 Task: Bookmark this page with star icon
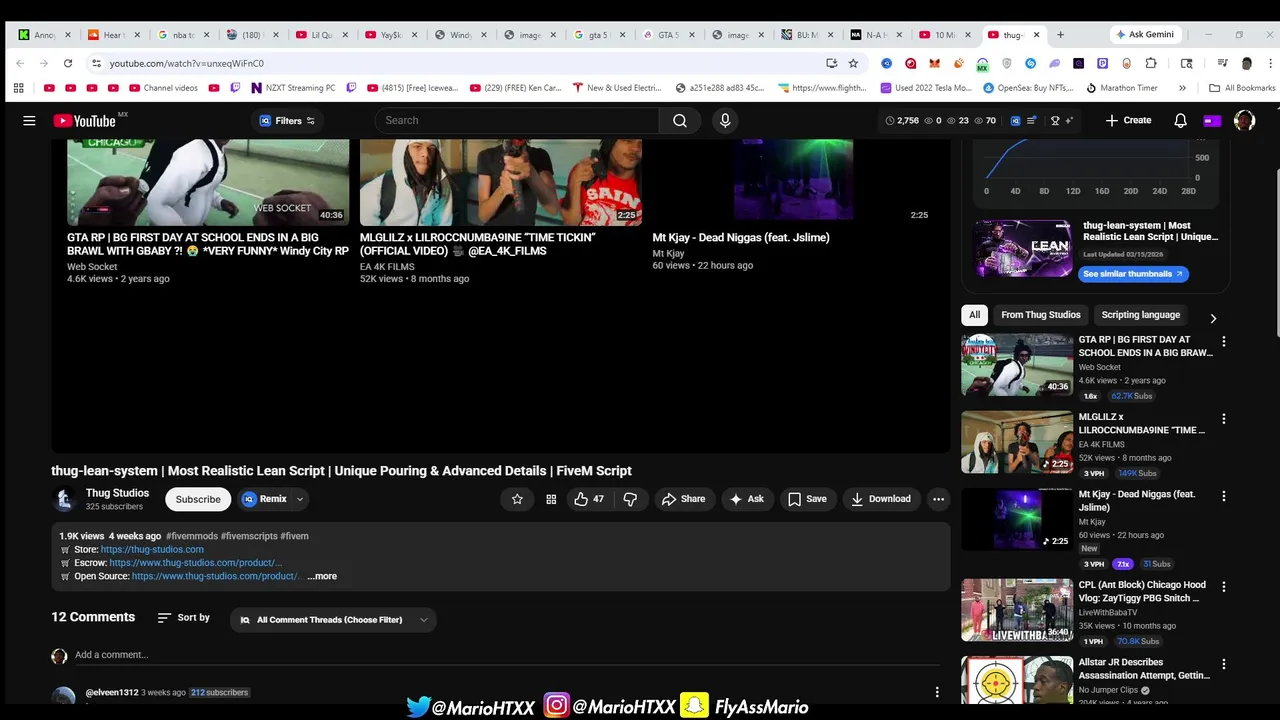(853, 63)
